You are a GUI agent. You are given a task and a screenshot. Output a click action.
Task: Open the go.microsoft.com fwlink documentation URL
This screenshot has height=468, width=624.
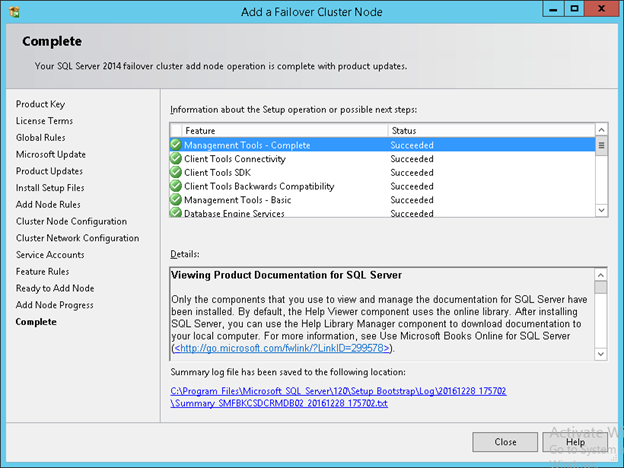pyautogui.click(x=283, y=349)
